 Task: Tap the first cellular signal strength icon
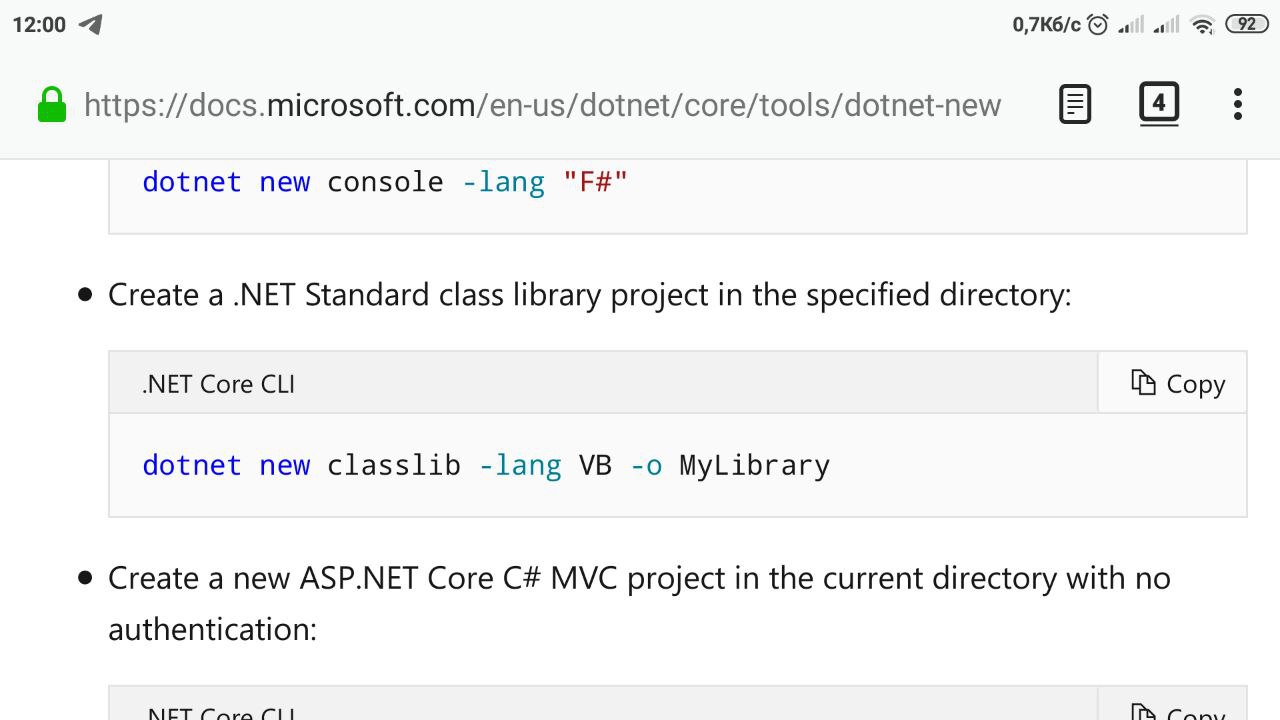click(1131, 25)
